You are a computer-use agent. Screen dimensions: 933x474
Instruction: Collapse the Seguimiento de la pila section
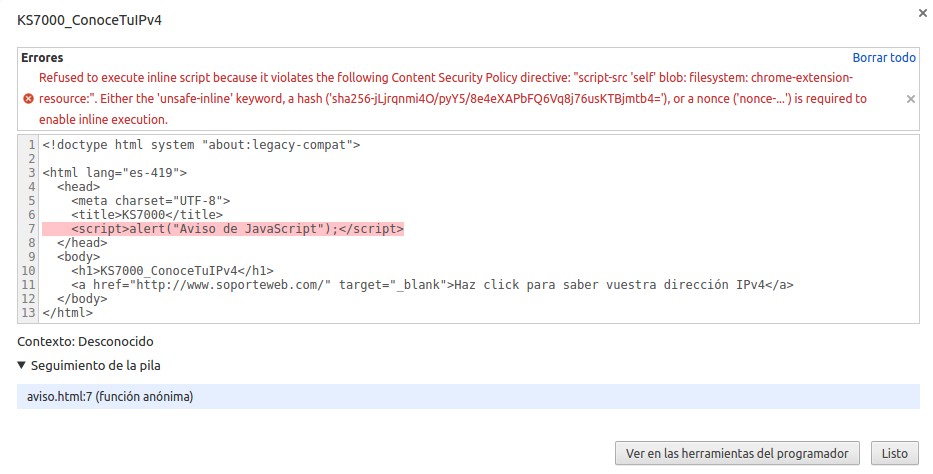(23, 365)
